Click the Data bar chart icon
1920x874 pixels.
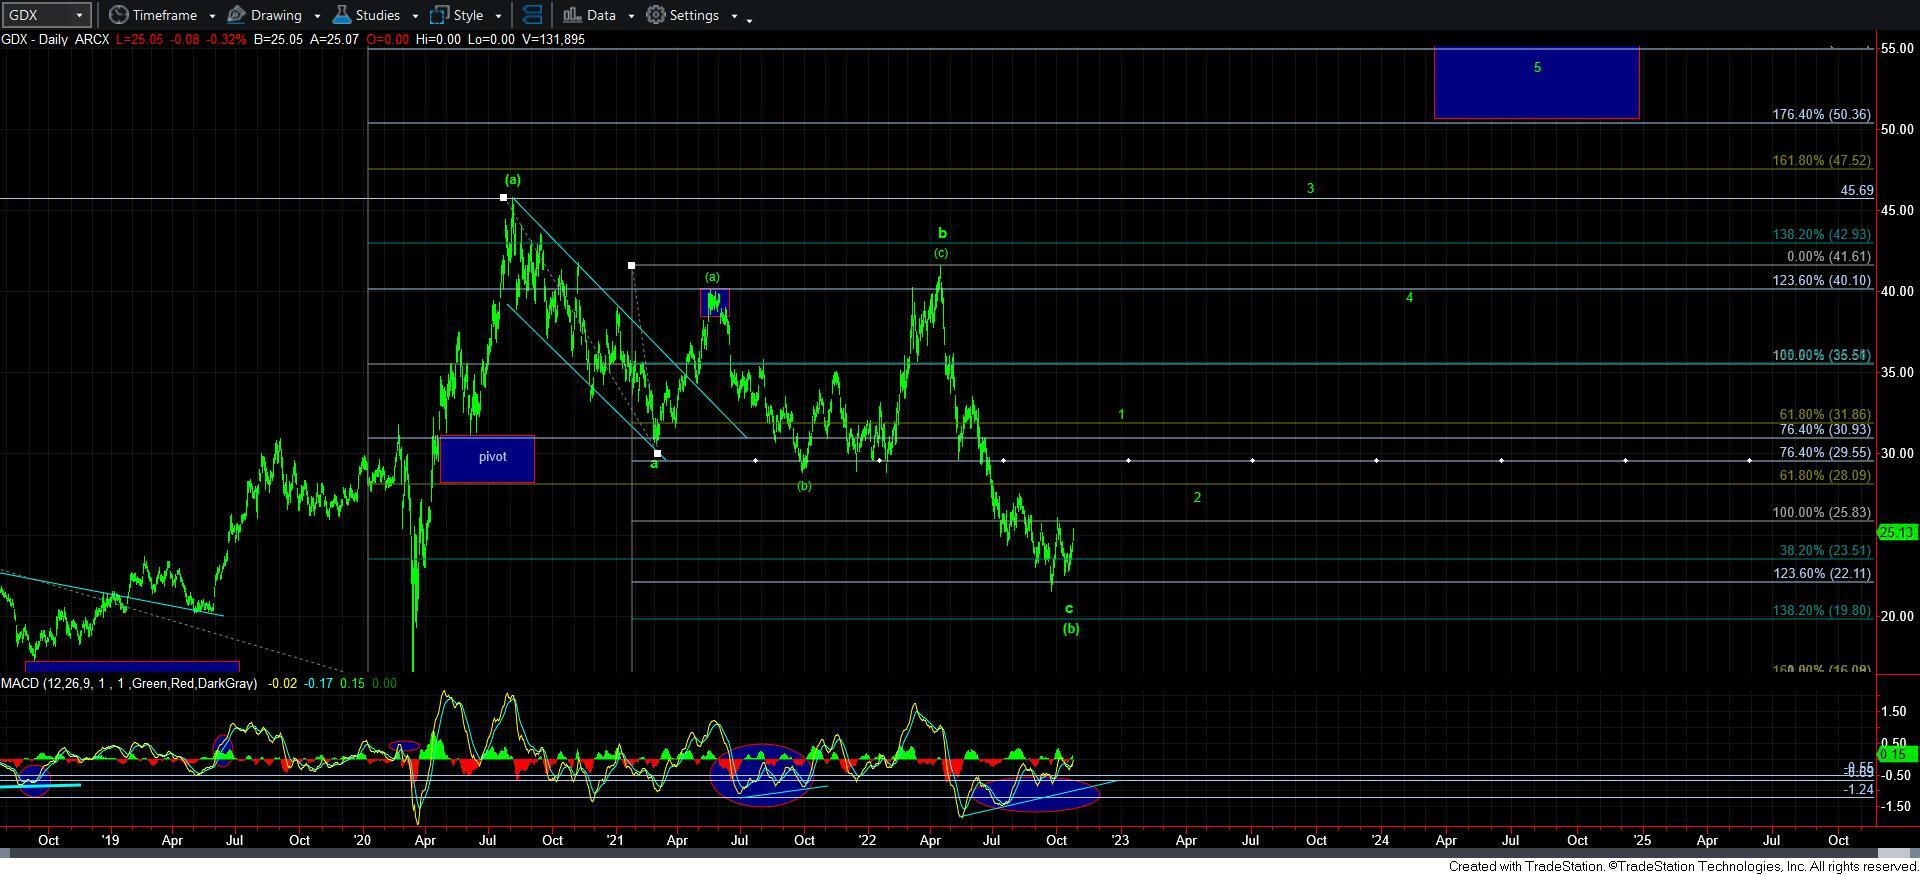pos(572,15)
